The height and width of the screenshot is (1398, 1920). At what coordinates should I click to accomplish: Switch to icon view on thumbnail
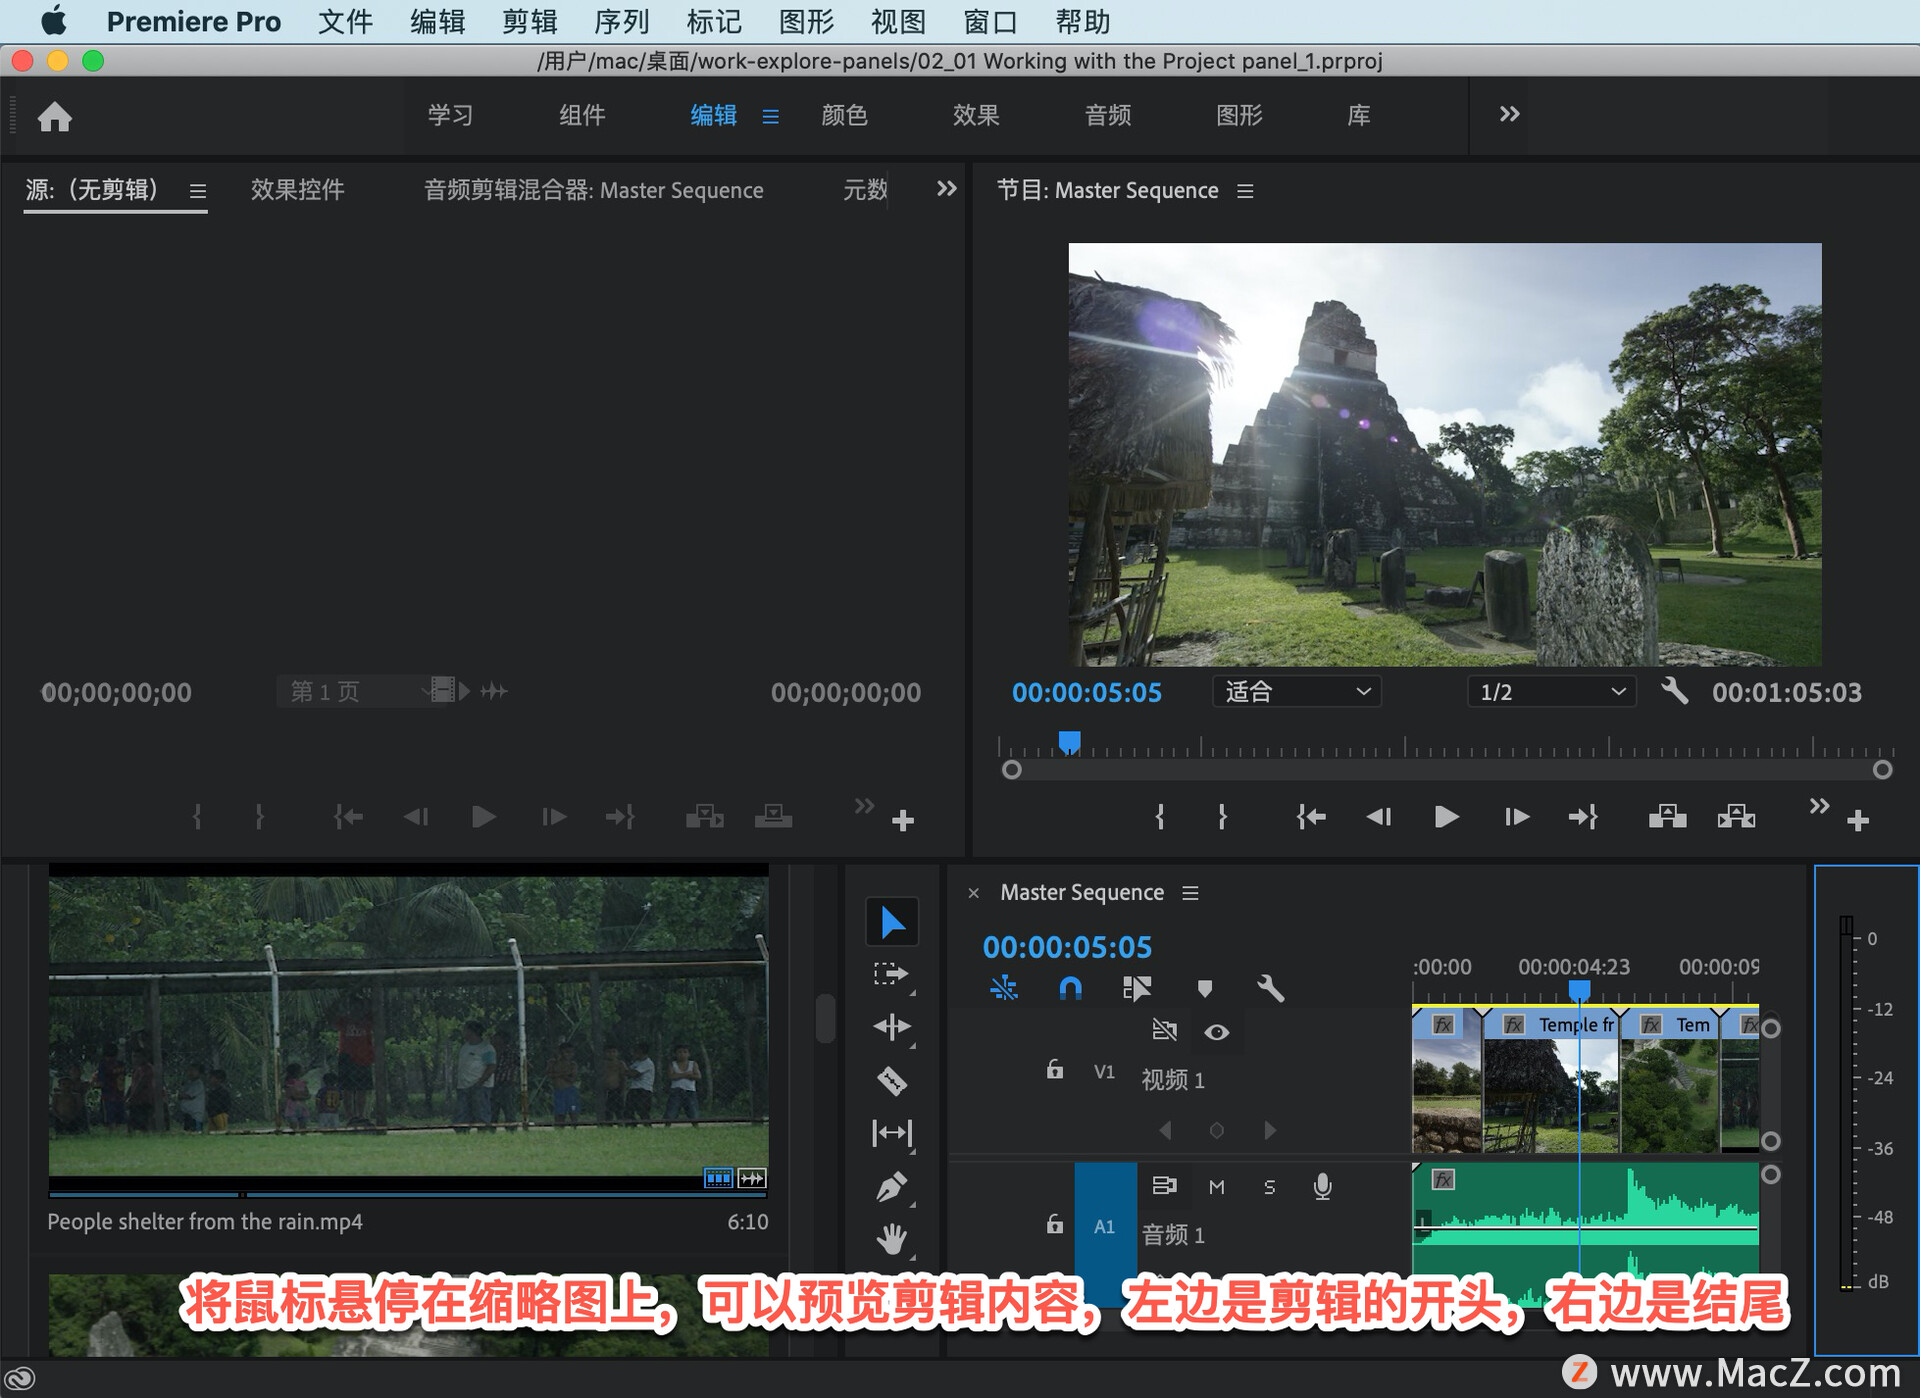[718, 1178]
